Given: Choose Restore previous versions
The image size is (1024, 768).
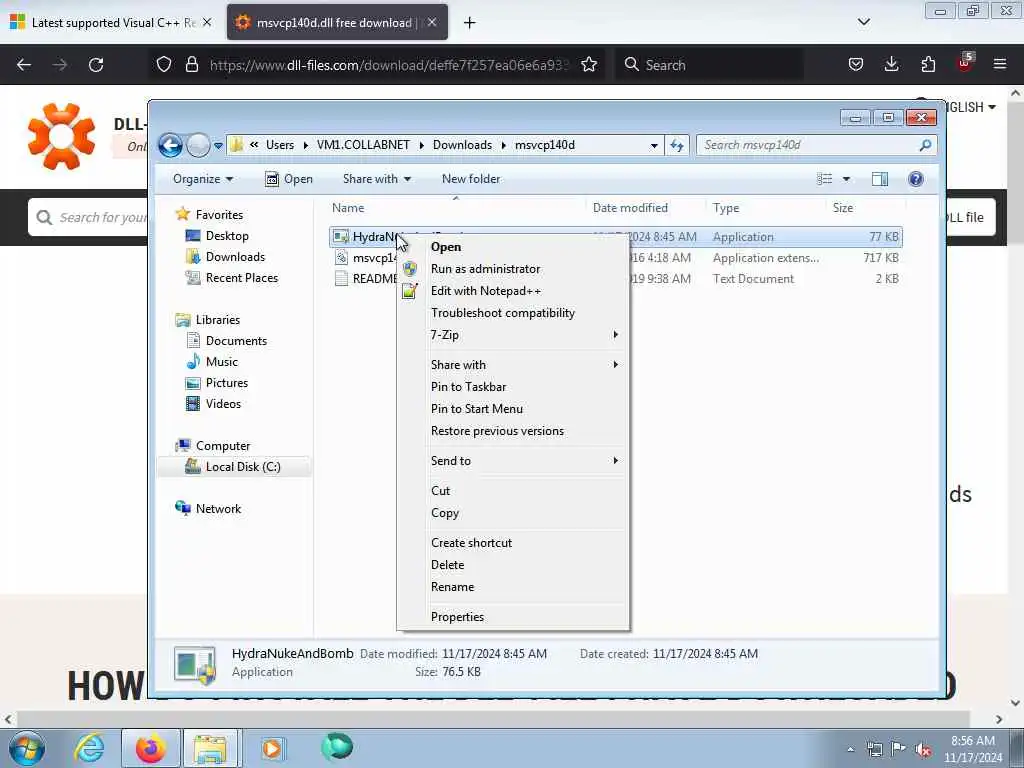Looking at the screenshot, I should click(x=513, y=432).
